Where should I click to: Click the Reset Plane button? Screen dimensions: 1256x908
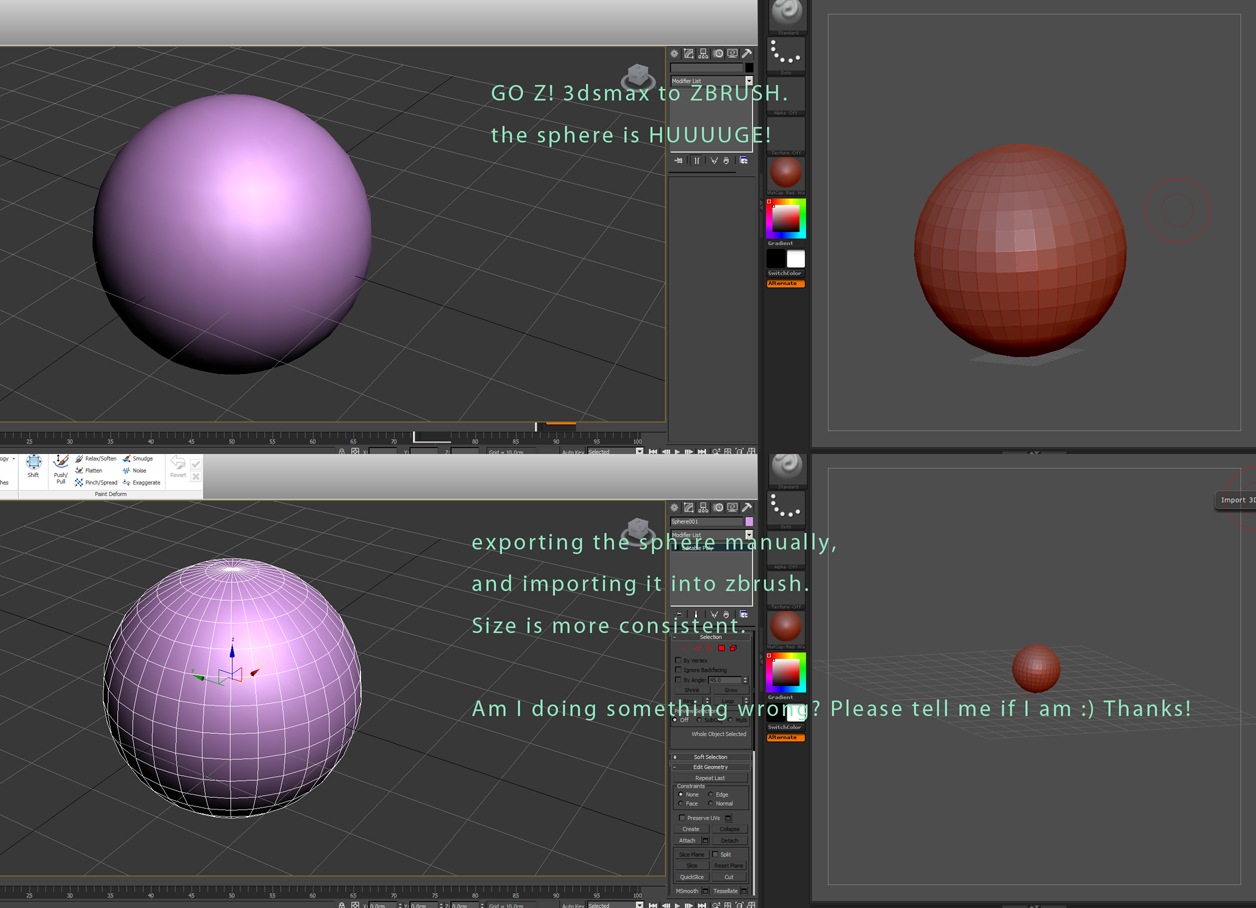pyautogui.click(x=729, y=866)
